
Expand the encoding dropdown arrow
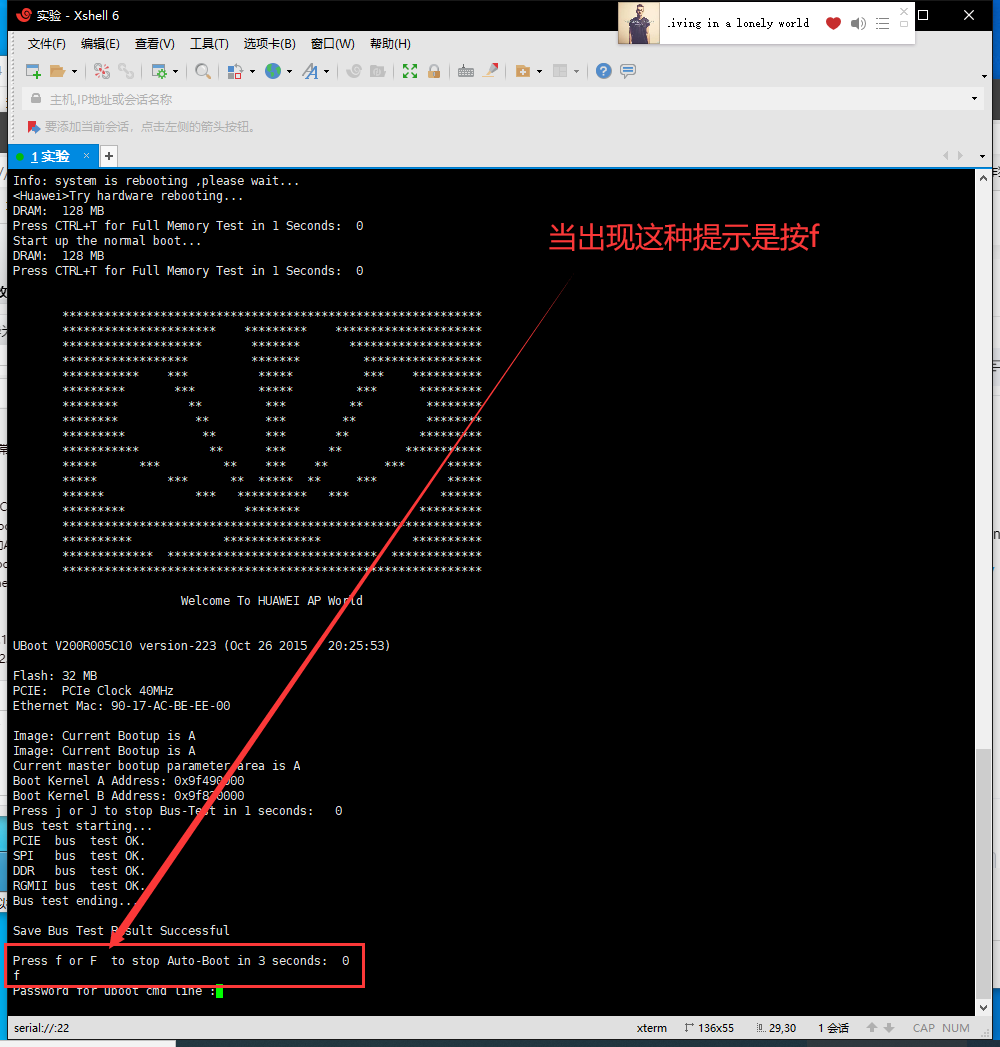[x=289, y=71]
